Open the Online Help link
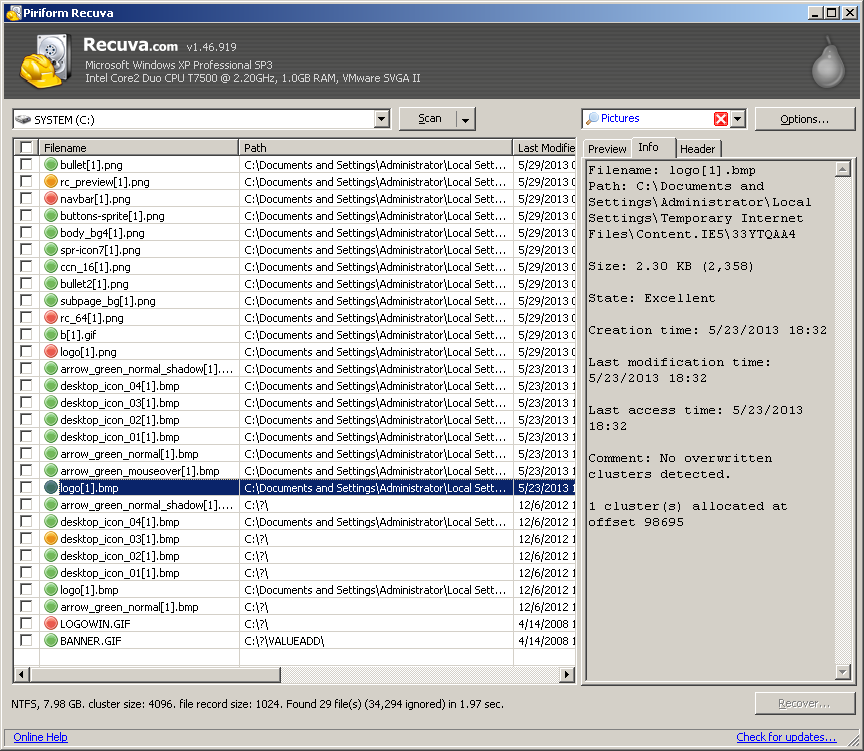 pyautogui.click(x=40, y=737)
